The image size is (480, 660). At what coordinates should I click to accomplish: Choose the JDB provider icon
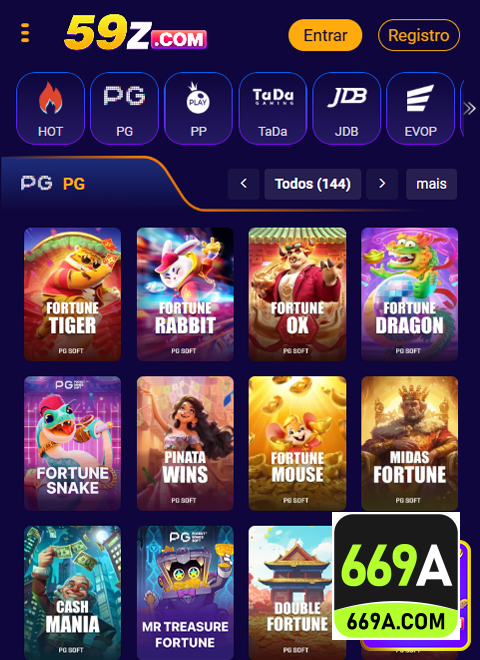click(x=347, y=109)
